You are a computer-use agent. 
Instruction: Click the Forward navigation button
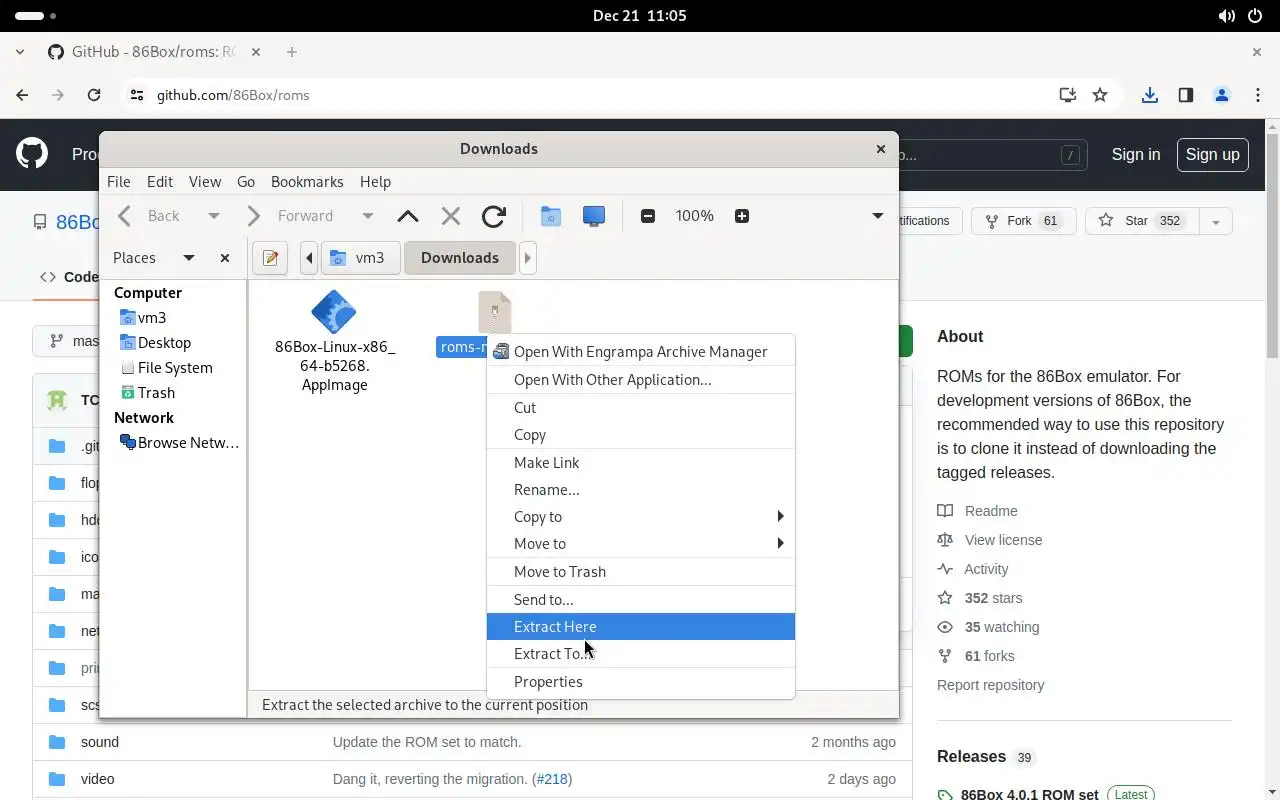[x=290, y=216]
